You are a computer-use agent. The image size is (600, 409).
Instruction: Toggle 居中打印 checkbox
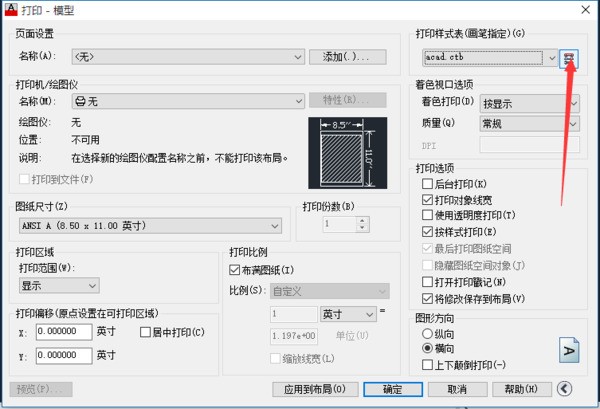click(145, 332)
